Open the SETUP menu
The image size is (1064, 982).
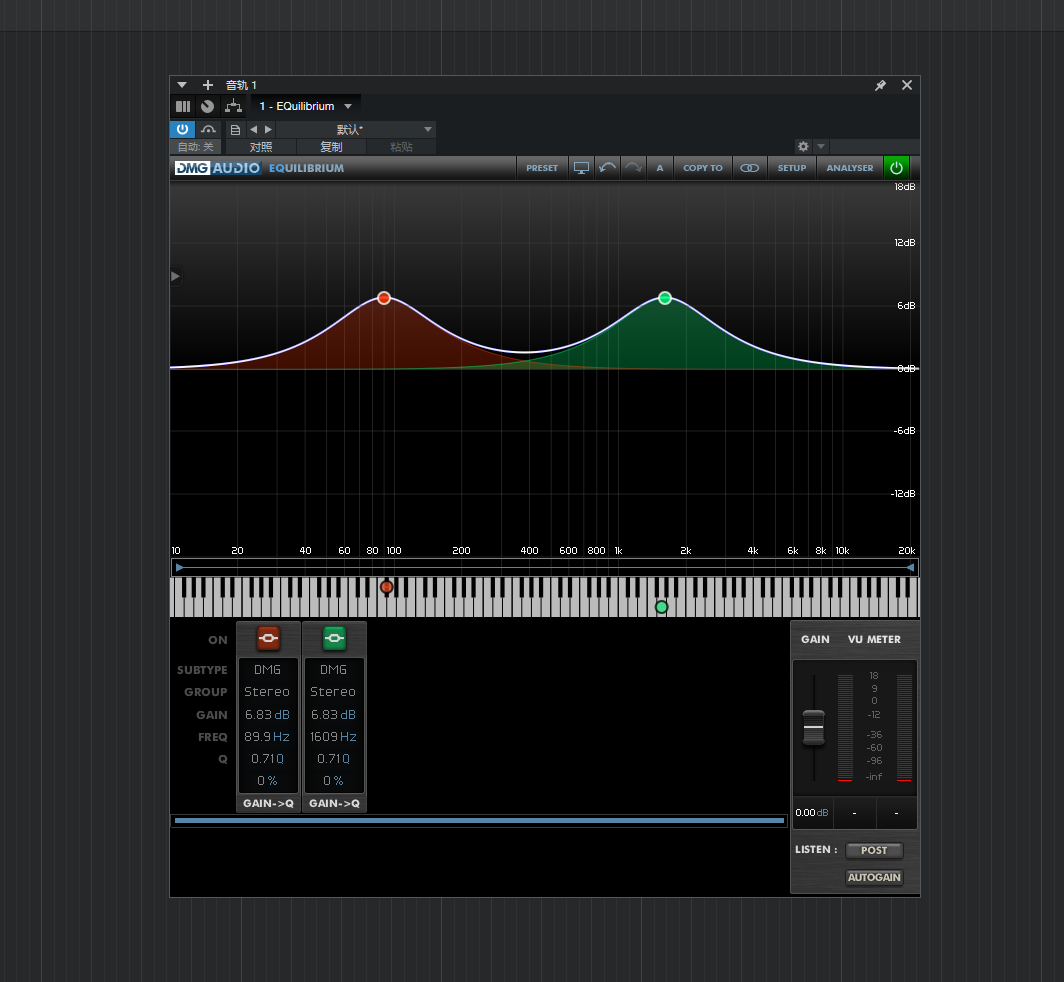(792, 168)
